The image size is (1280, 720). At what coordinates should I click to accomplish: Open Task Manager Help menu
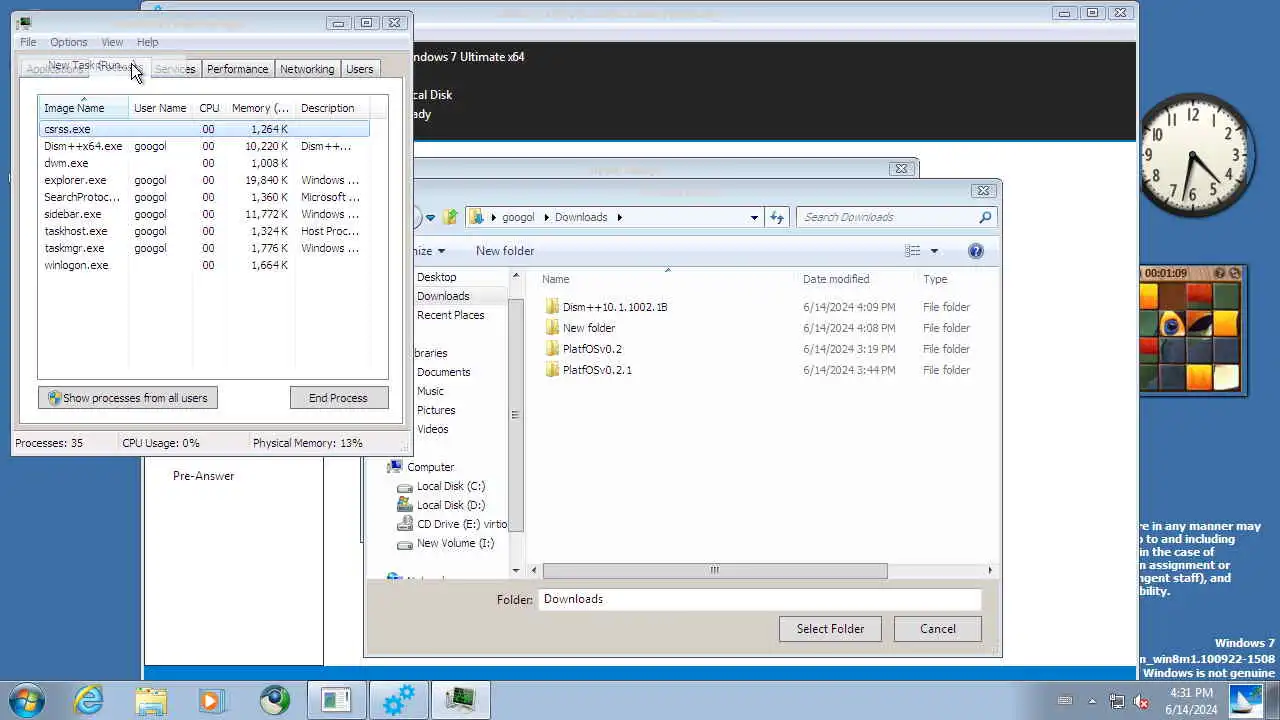[x=147, y=42]
